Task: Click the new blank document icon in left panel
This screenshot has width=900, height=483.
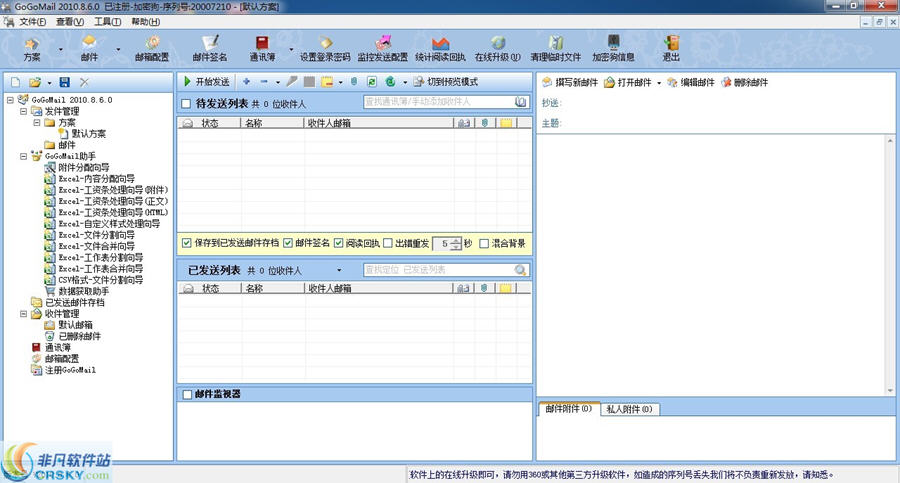Action: [x=15, y=82]
